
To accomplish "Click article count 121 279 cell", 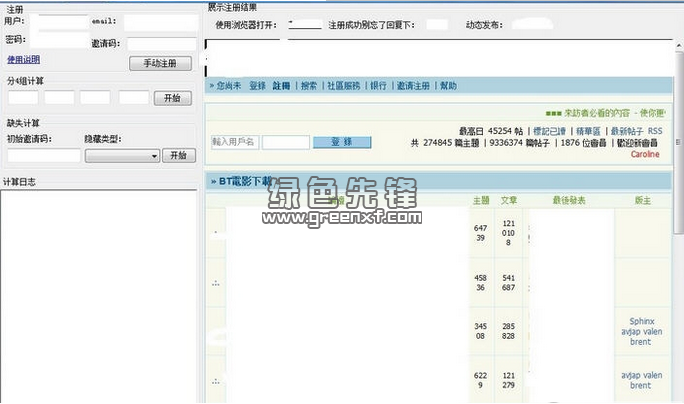I will click(509, 380).
